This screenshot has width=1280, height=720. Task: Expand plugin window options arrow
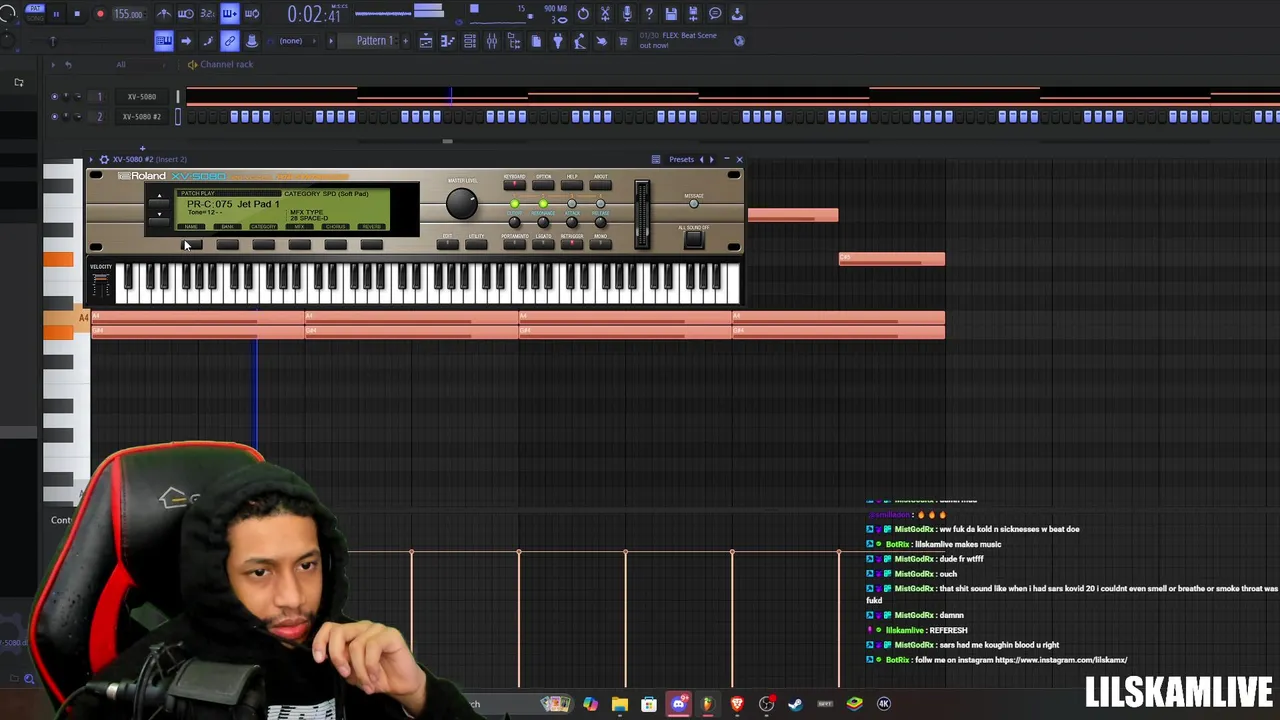coord(91,159)
